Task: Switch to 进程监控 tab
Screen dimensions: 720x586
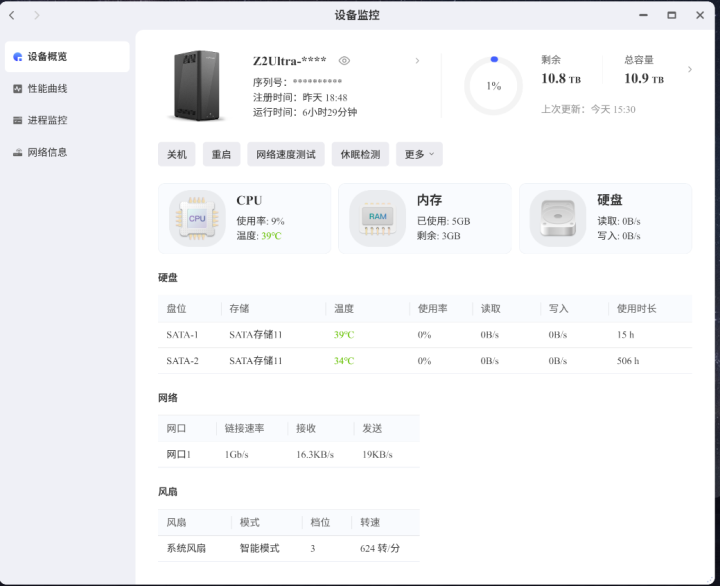Action: pos(48,121)
